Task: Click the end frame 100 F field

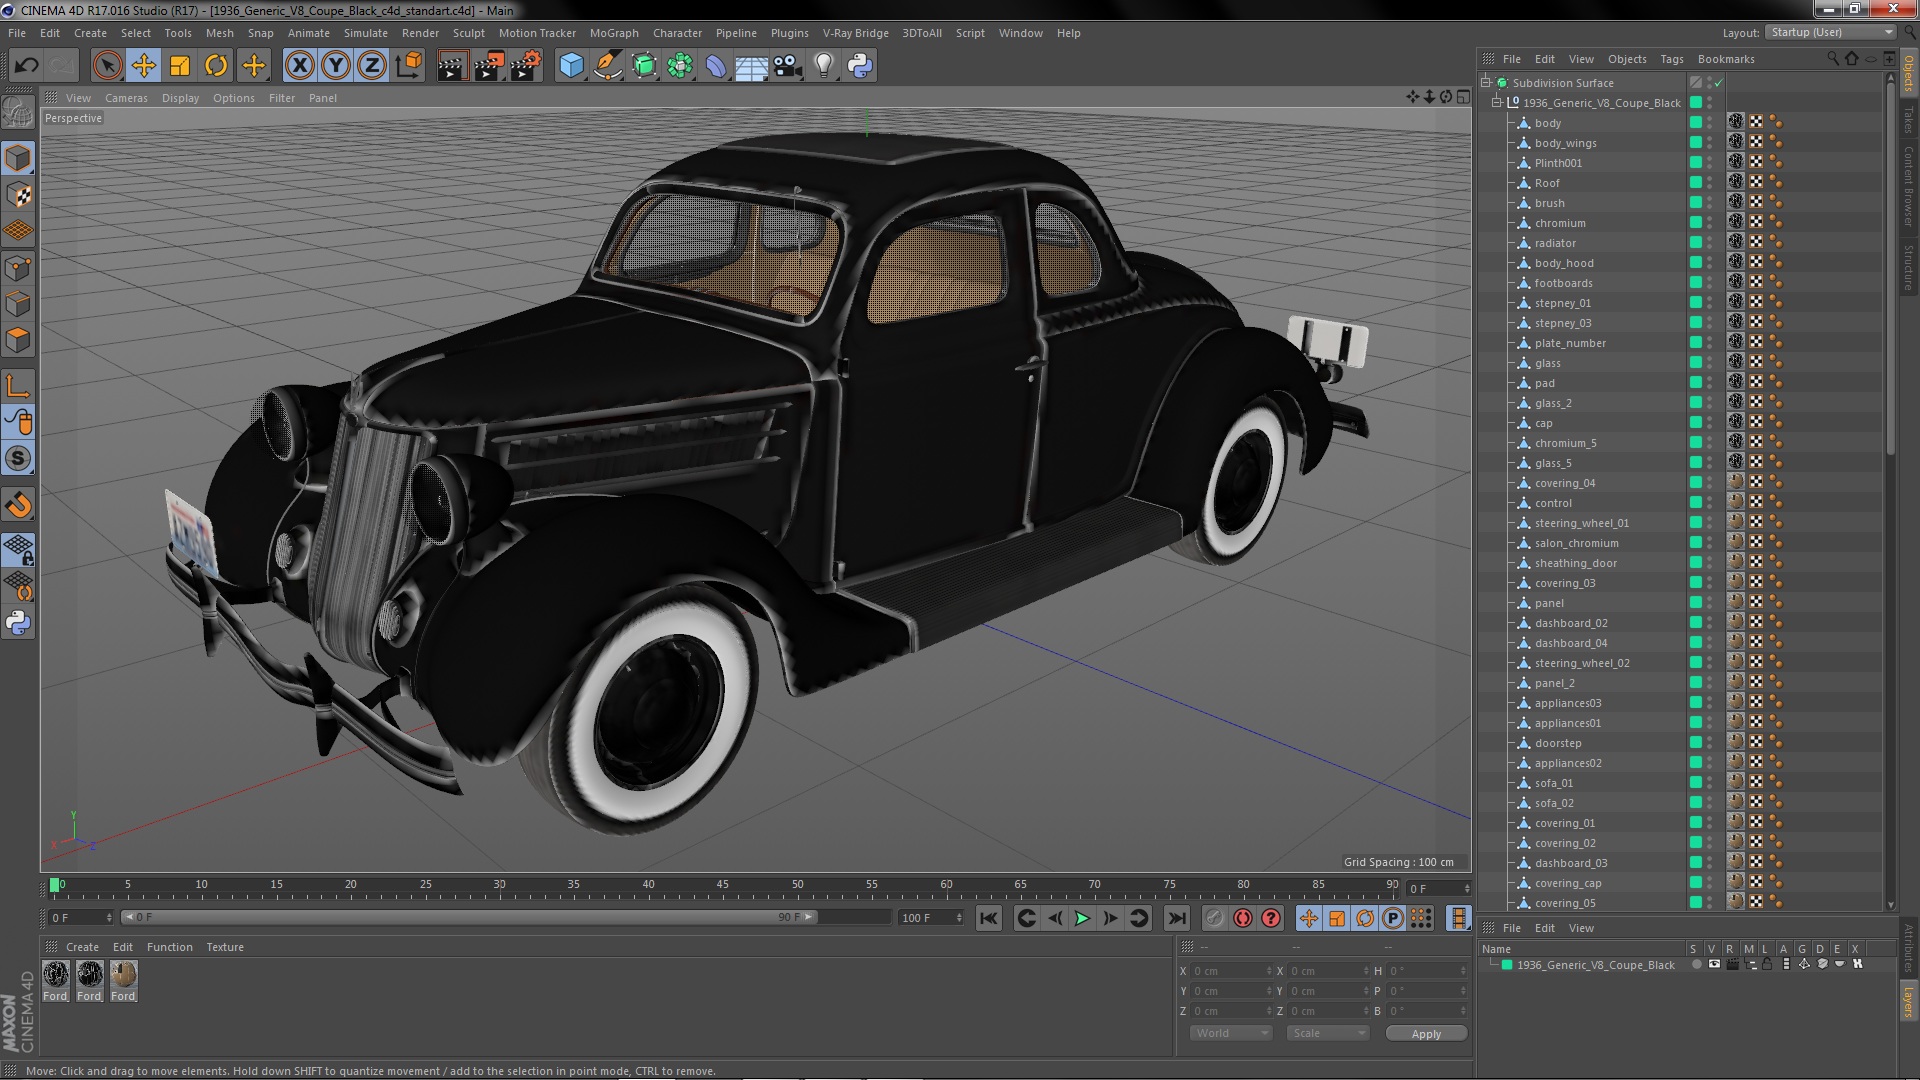Action: click(x=930, y=917)
